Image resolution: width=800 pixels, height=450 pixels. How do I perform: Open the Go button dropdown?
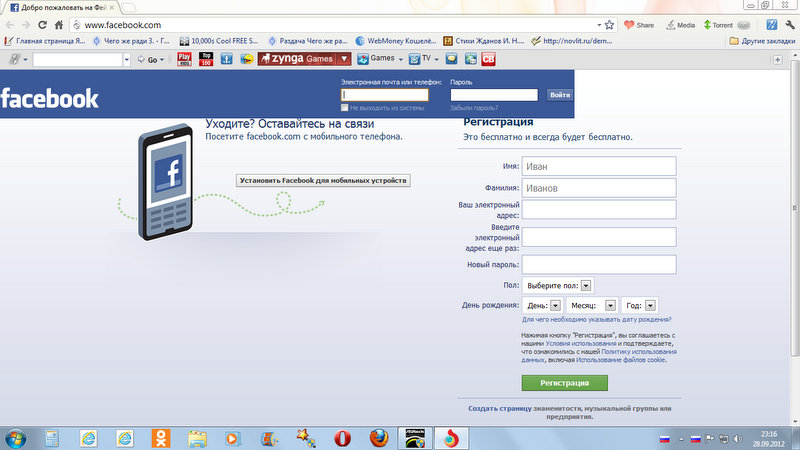tap(162, 60)
